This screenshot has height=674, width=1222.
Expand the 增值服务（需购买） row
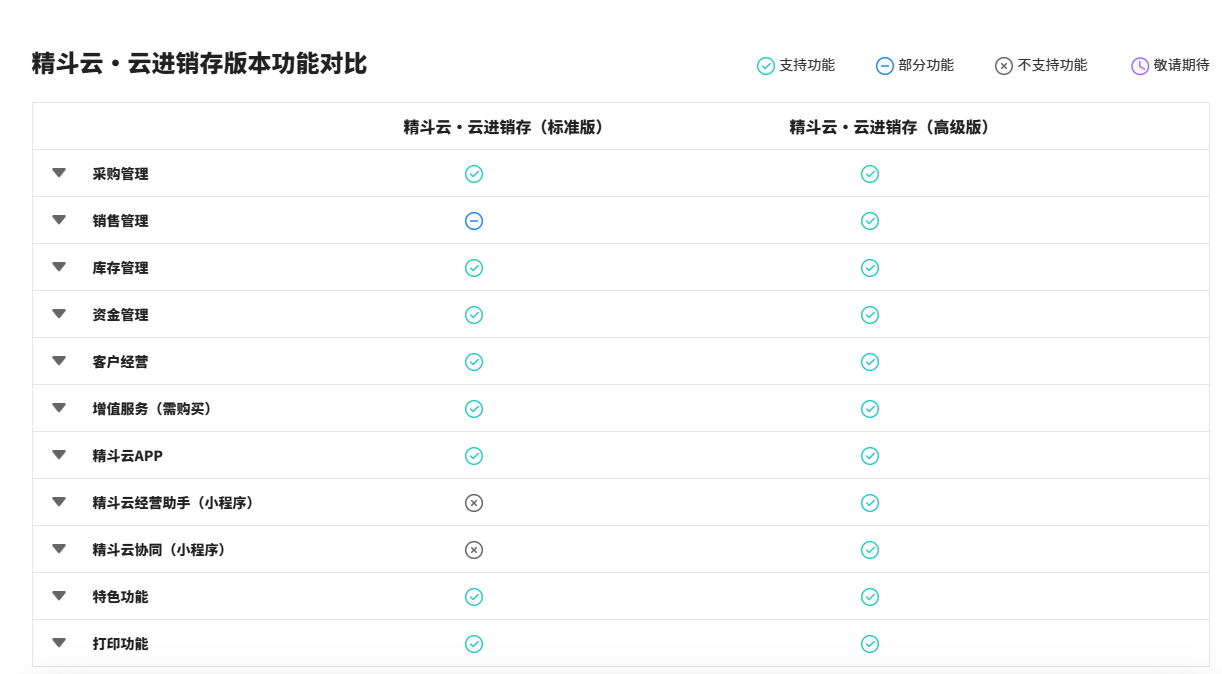coord(58,408)
